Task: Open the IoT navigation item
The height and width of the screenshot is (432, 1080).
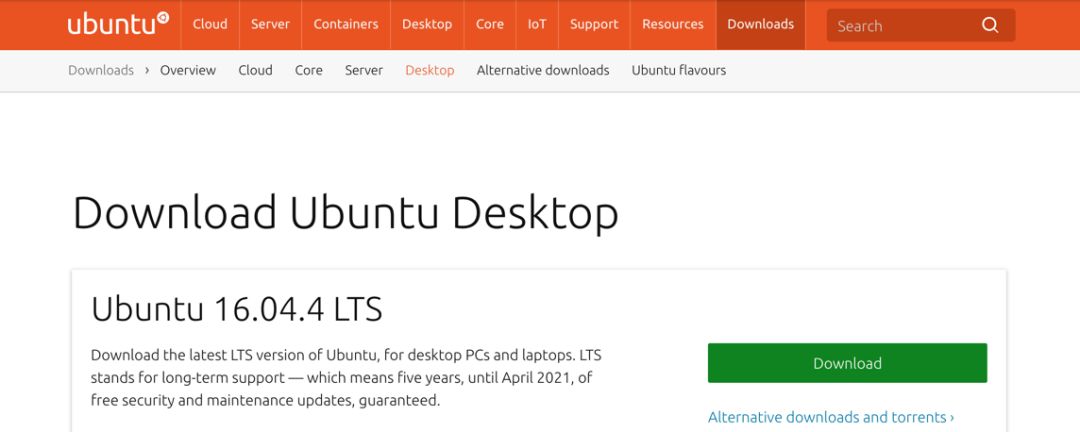Action: coord(537,24)
